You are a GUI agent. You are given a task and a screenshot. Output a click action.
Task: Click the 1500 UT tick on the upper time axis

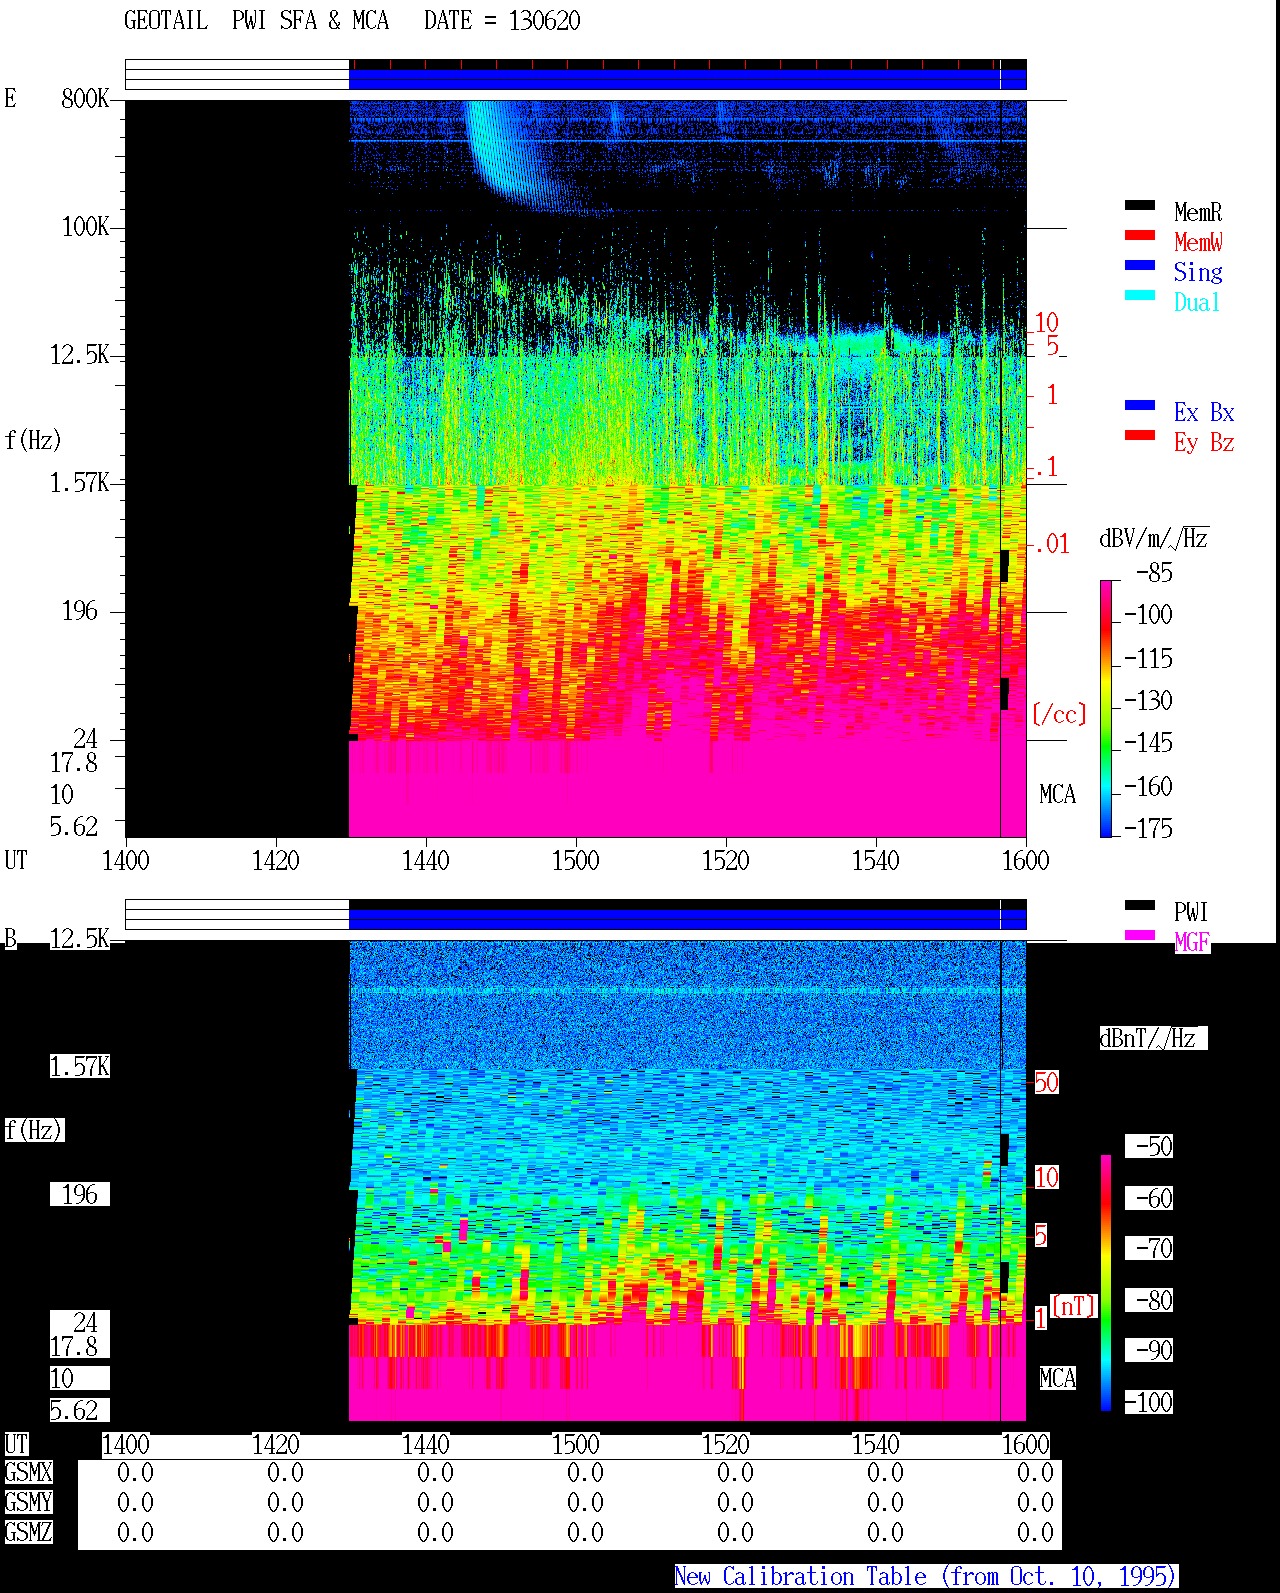575,860
